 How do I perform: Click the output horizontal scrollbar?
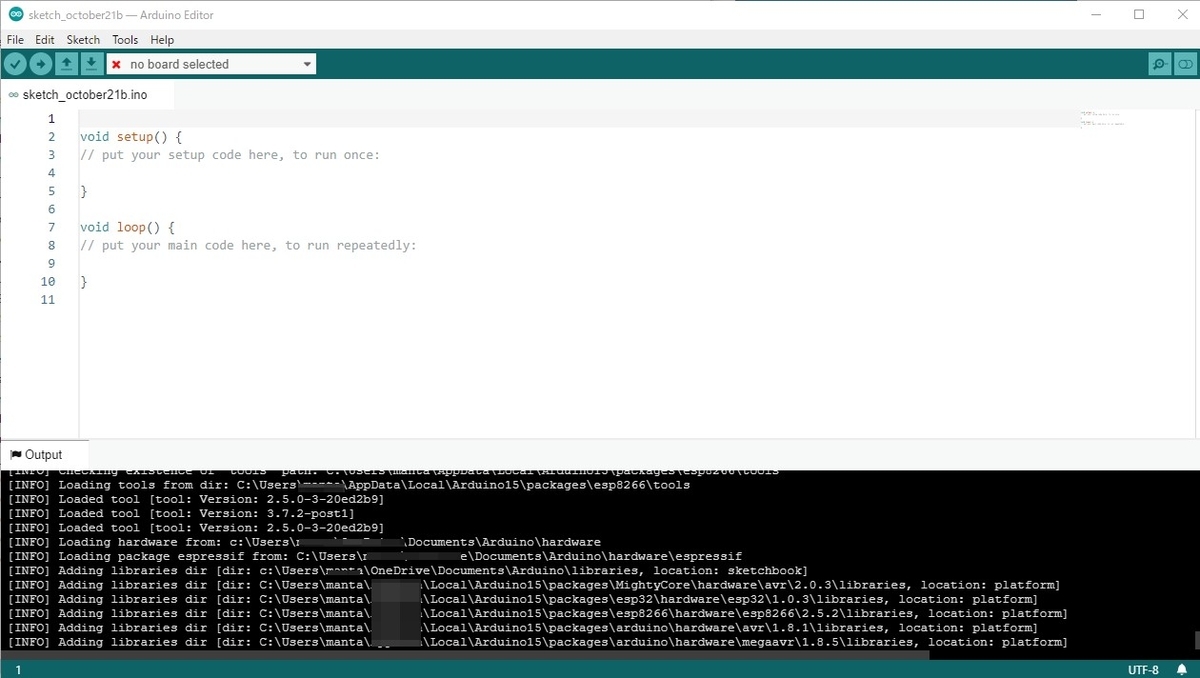[465, 655]
